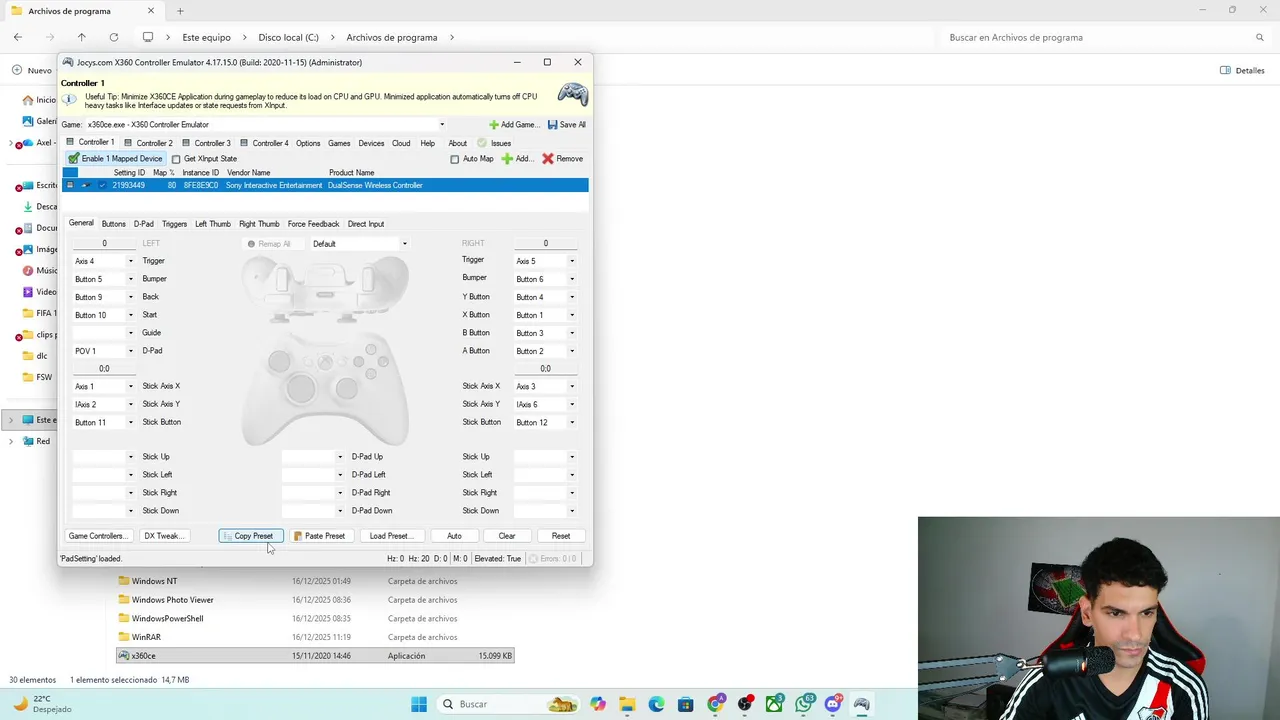Open the Devices tab
Image resolution: width=1280 pixels, height=720 pixels.
click(371, 143)
